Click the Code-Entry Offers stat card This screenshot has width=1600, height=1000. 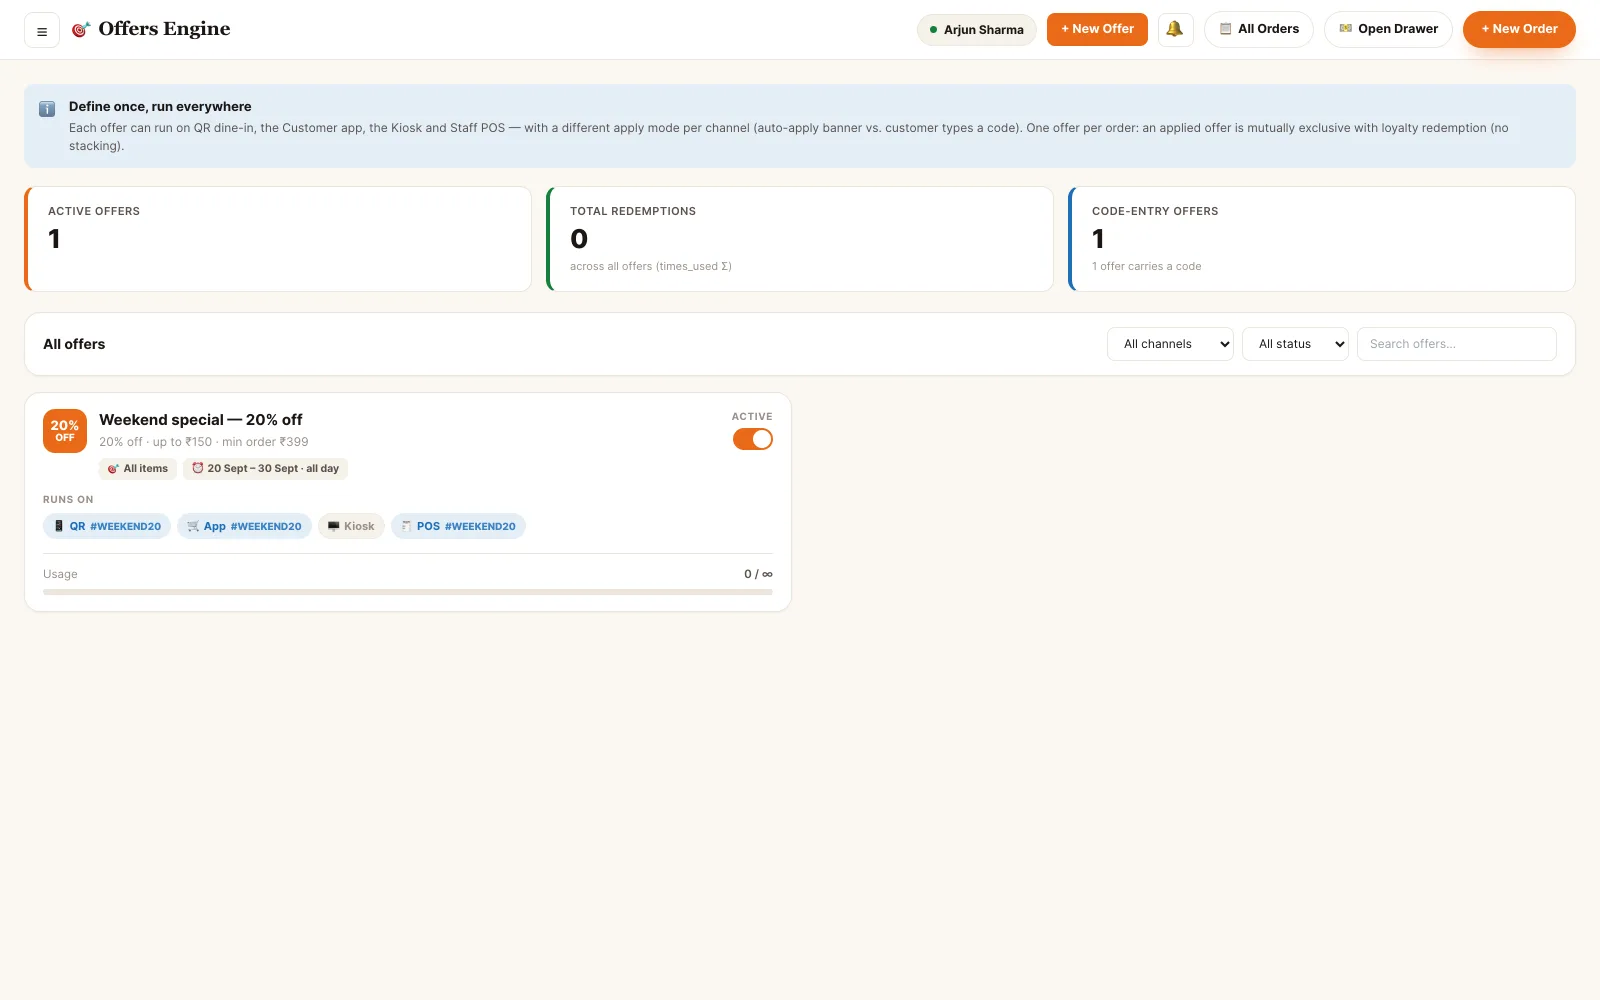[1322, 239]
